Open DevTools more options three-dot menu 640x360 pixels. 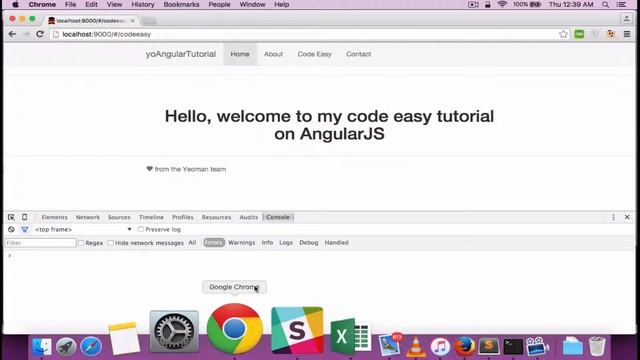click(x=613, y=217)
